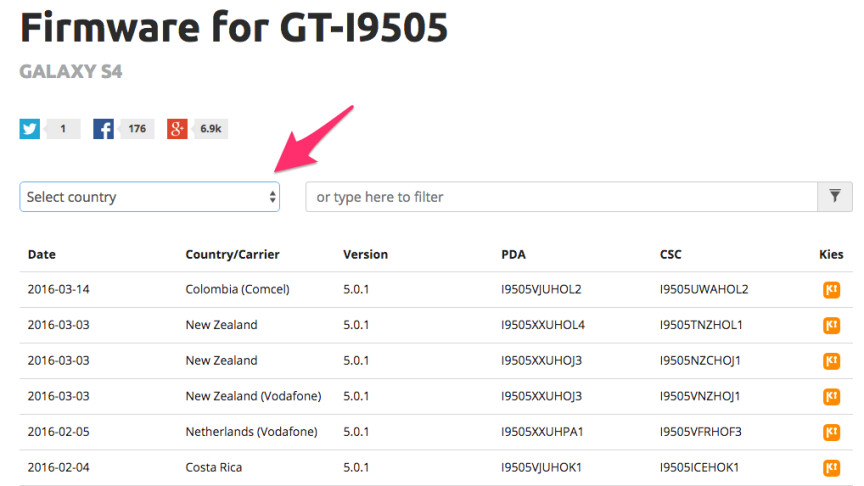The height and width of the screenshot is (486, 864).
Task: Click the Version column header
Action: pos(365,255)
